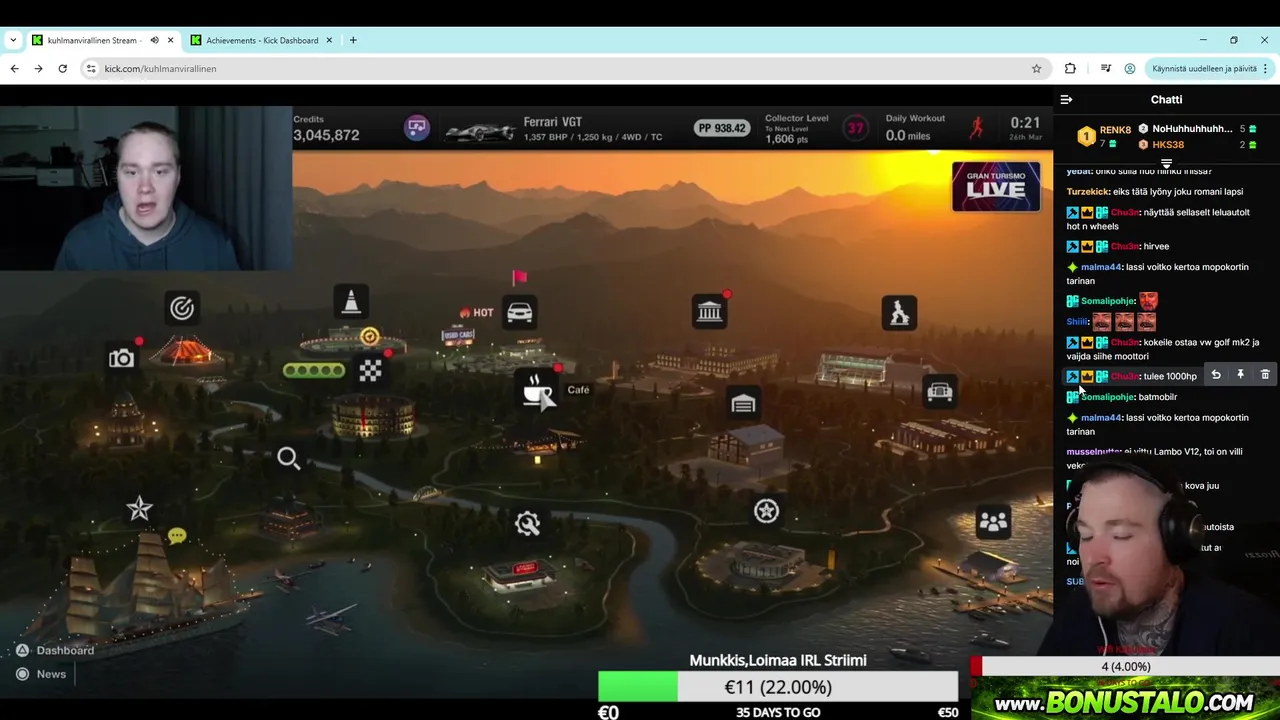Click the Credits 3,045,872 display

326,128
